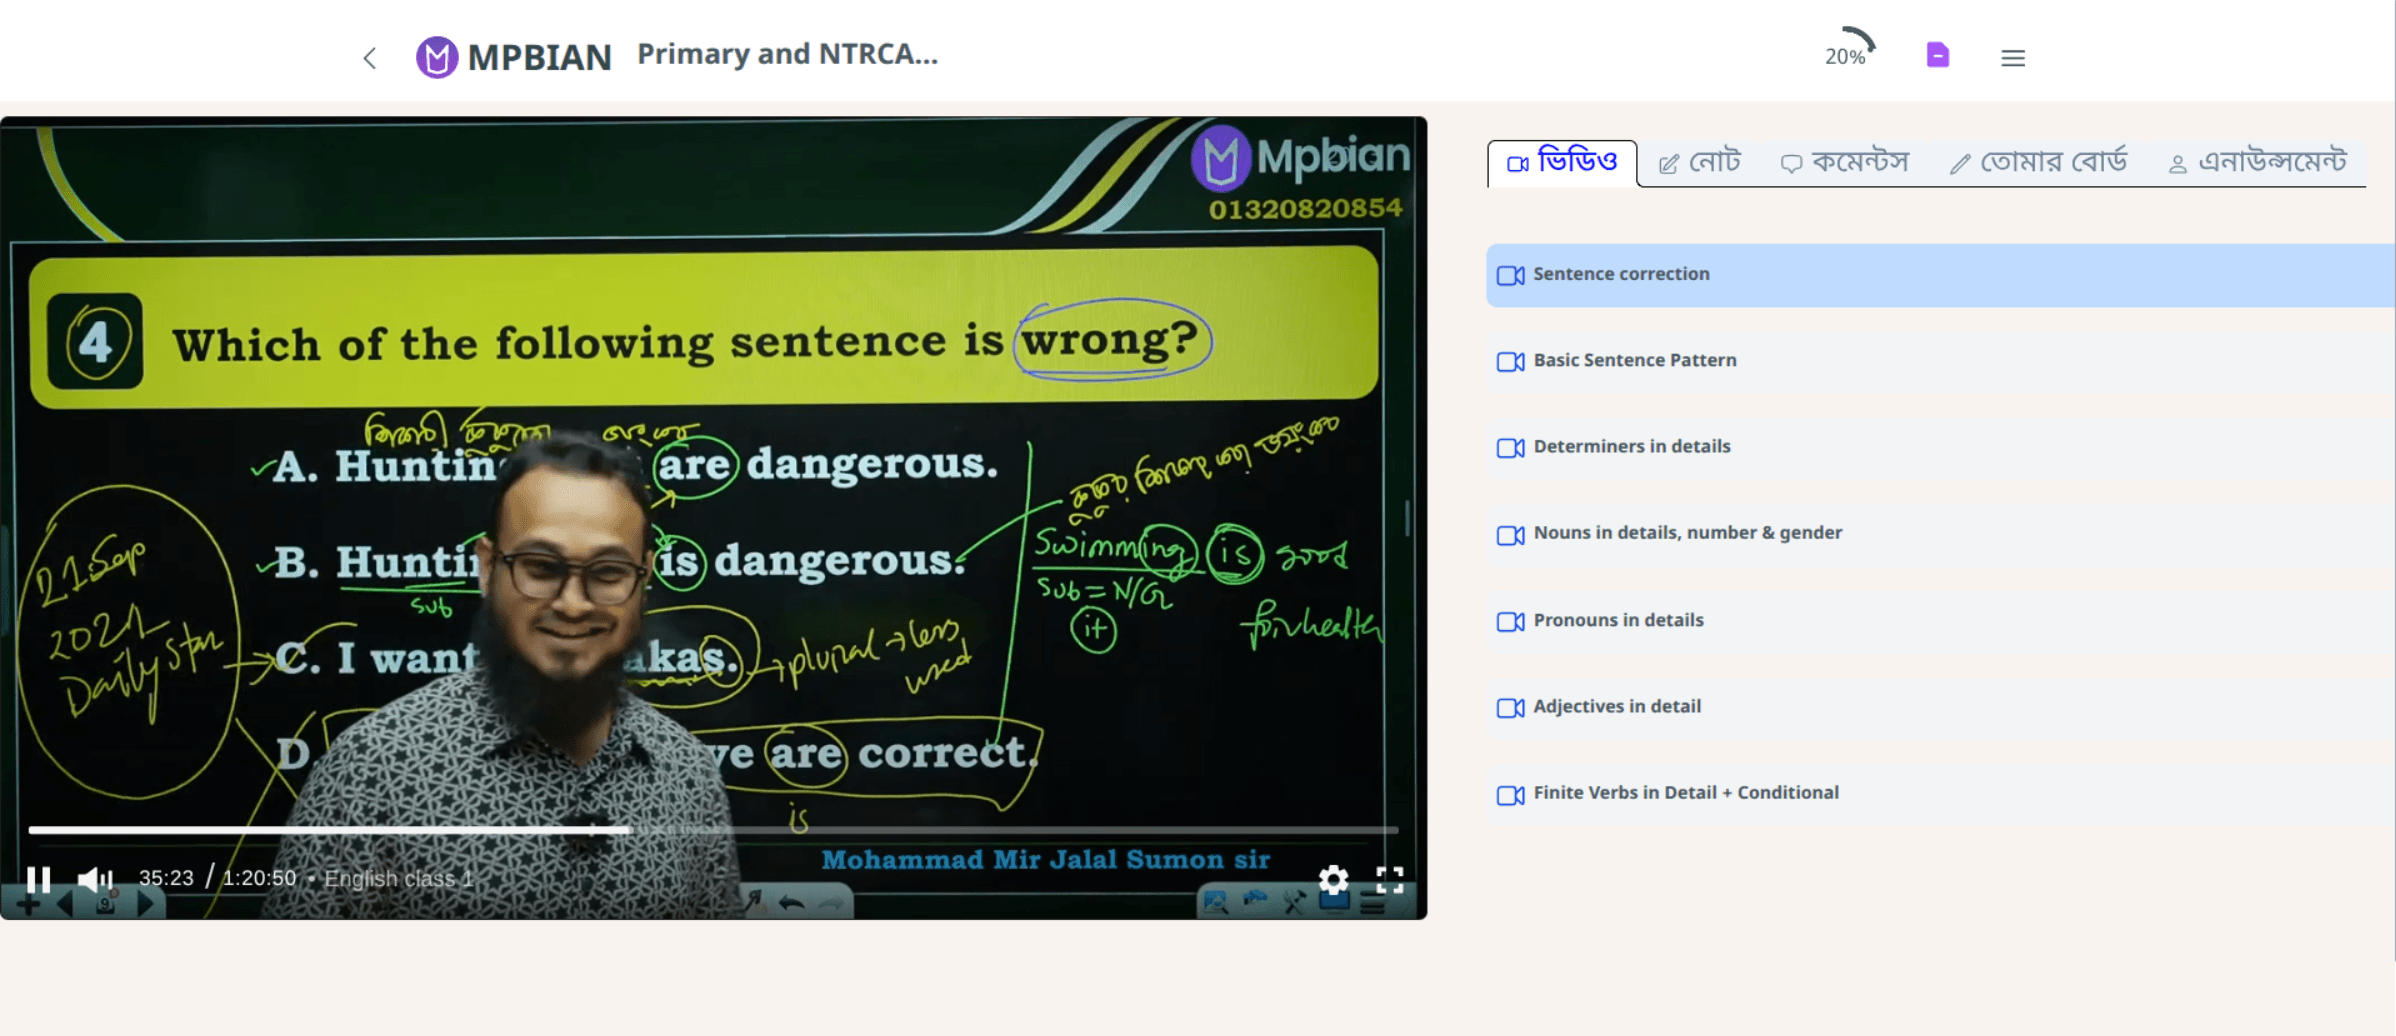Click the undo arrow in the annotation toolbar
2396x1036 pixels.
coord(793,904)
